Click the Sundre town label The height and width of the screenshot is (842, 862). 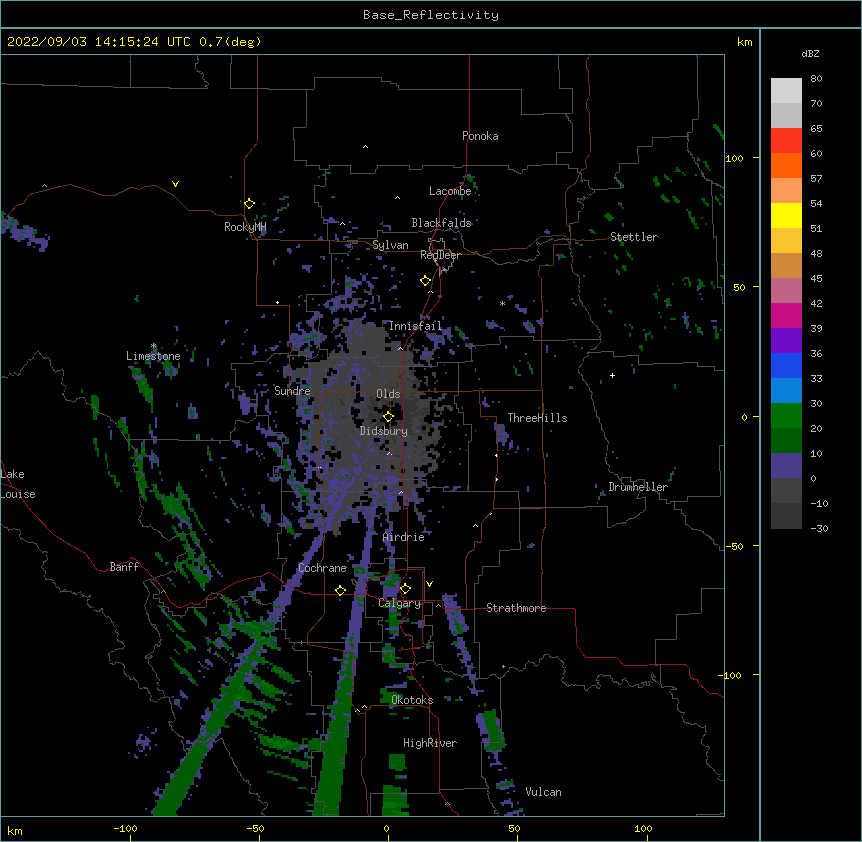292,391
